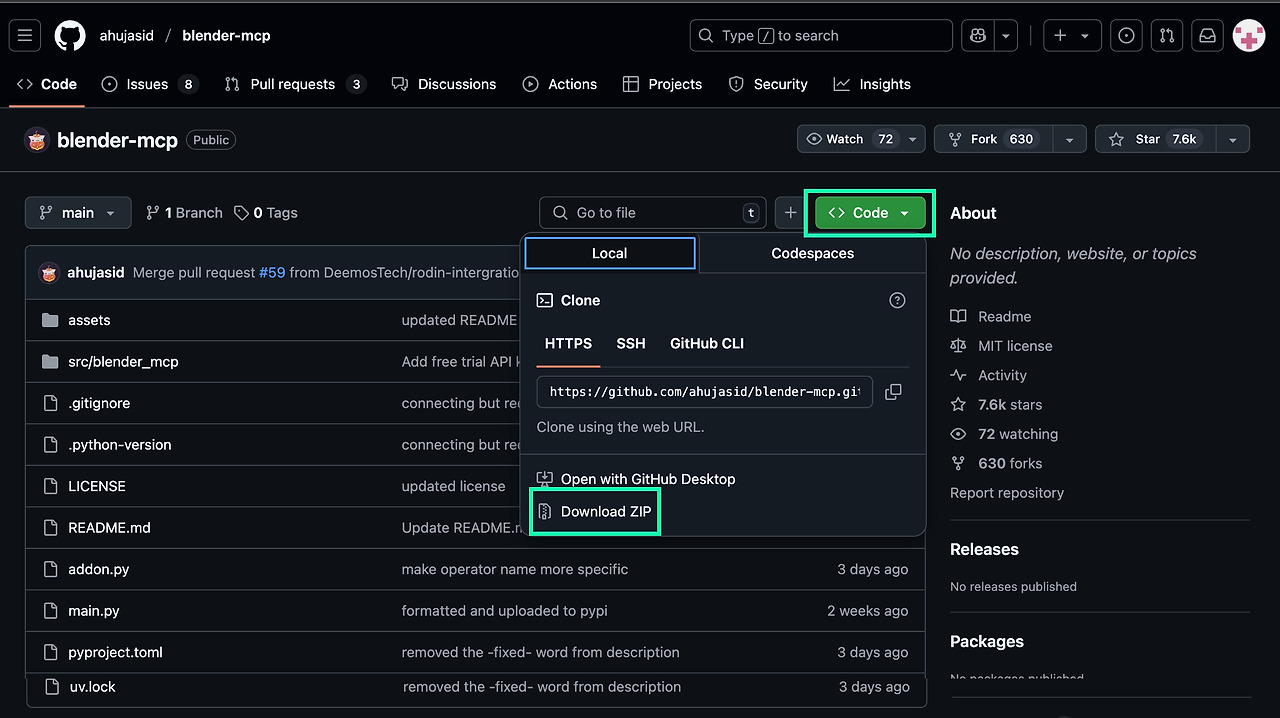Screen dimensions: 1280x718
Task: Switch to the Issues tab
Action: click(x=150, y=84)
